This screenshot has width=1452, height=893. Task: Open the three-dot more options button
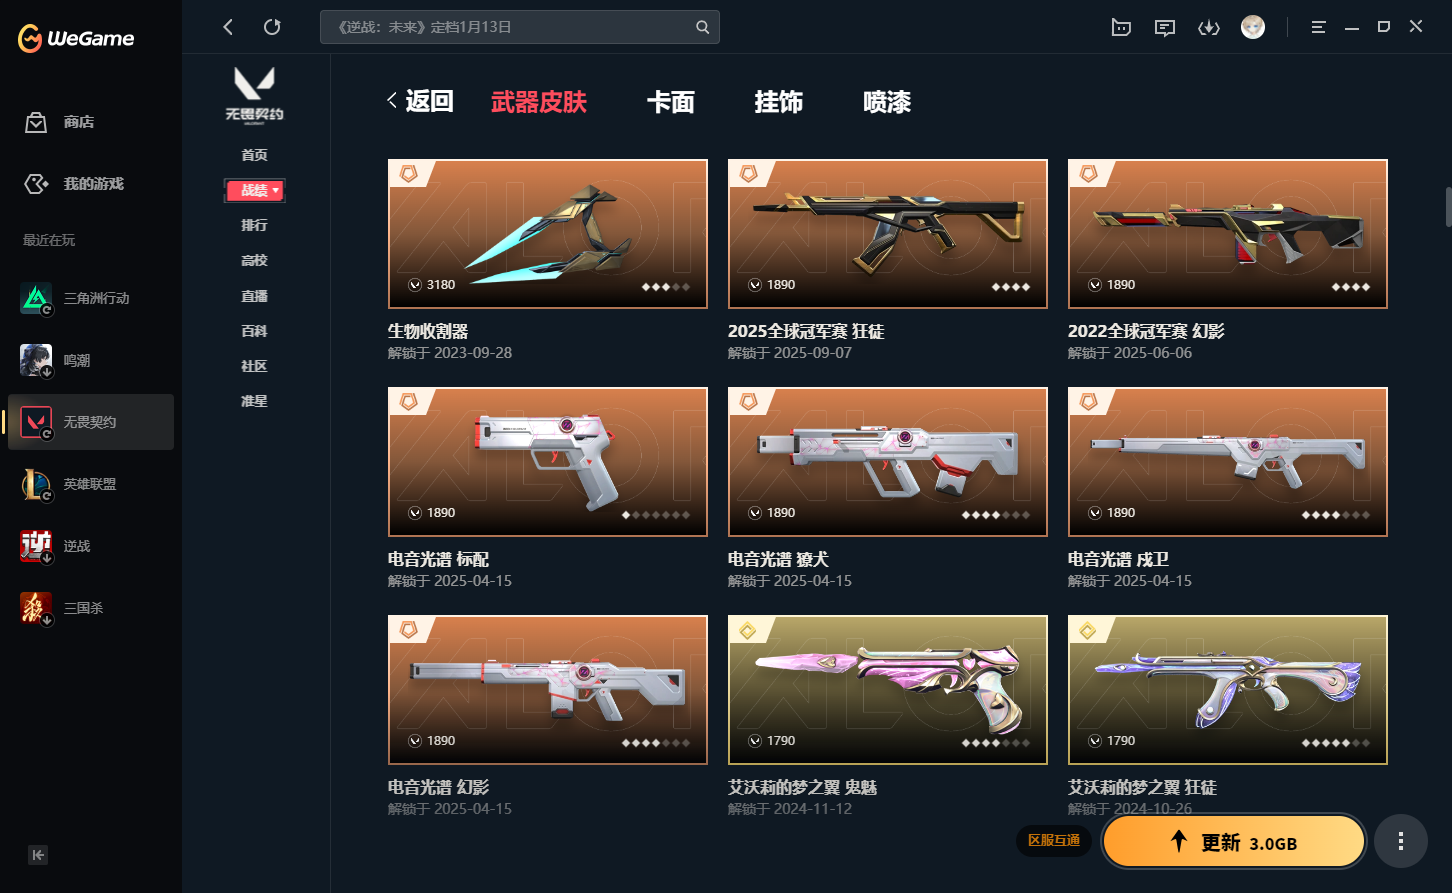click(1400, 841)
